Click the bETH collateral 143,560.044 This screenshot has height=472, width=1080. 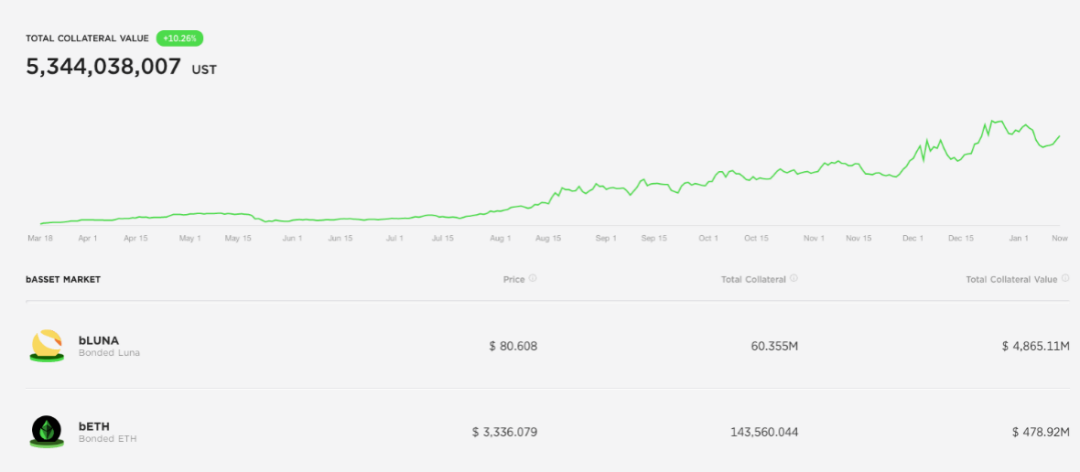click(x=765, y=433)
